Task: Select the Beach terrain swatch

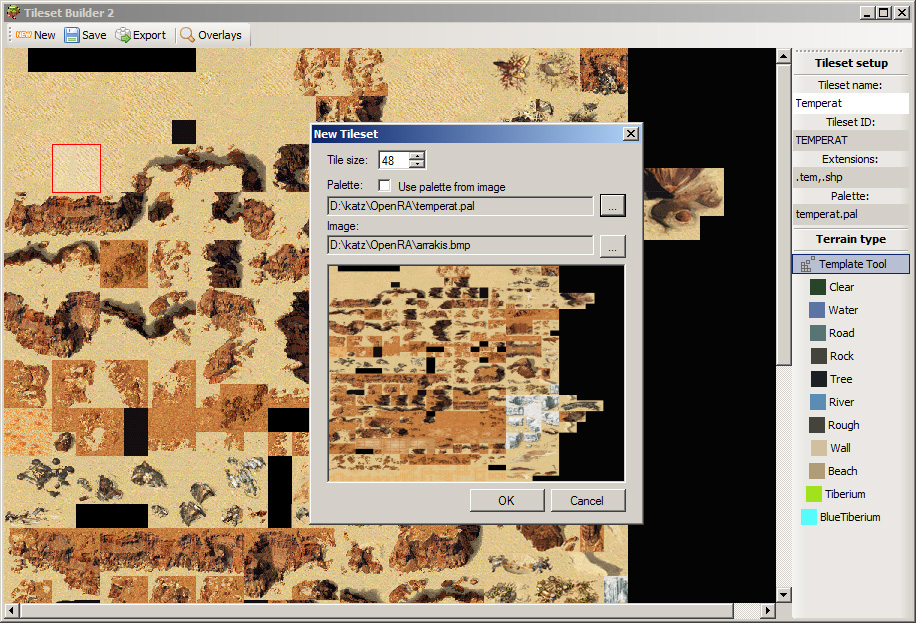Action: (x=817, y=471)
